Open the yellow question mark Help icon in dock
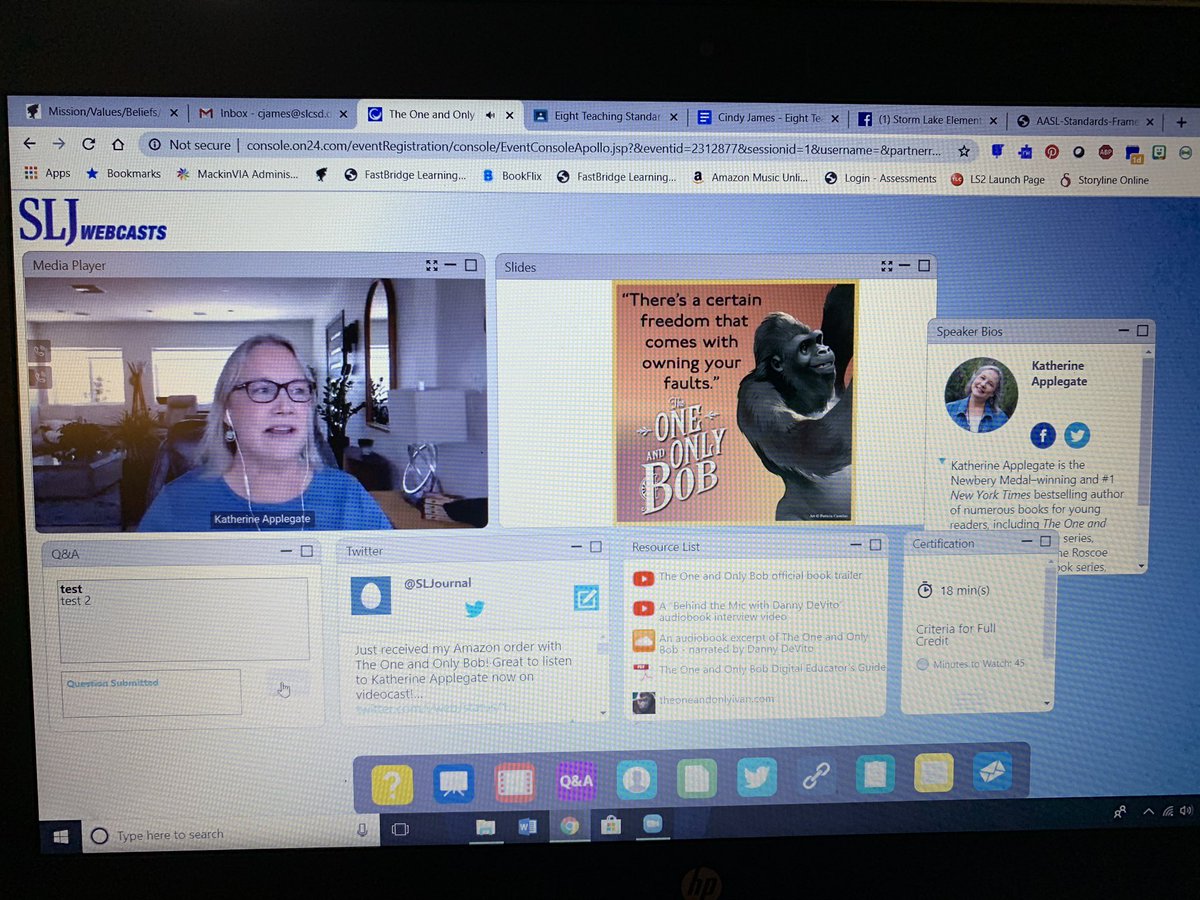The image size is (1200, 900). coord(392,783)
